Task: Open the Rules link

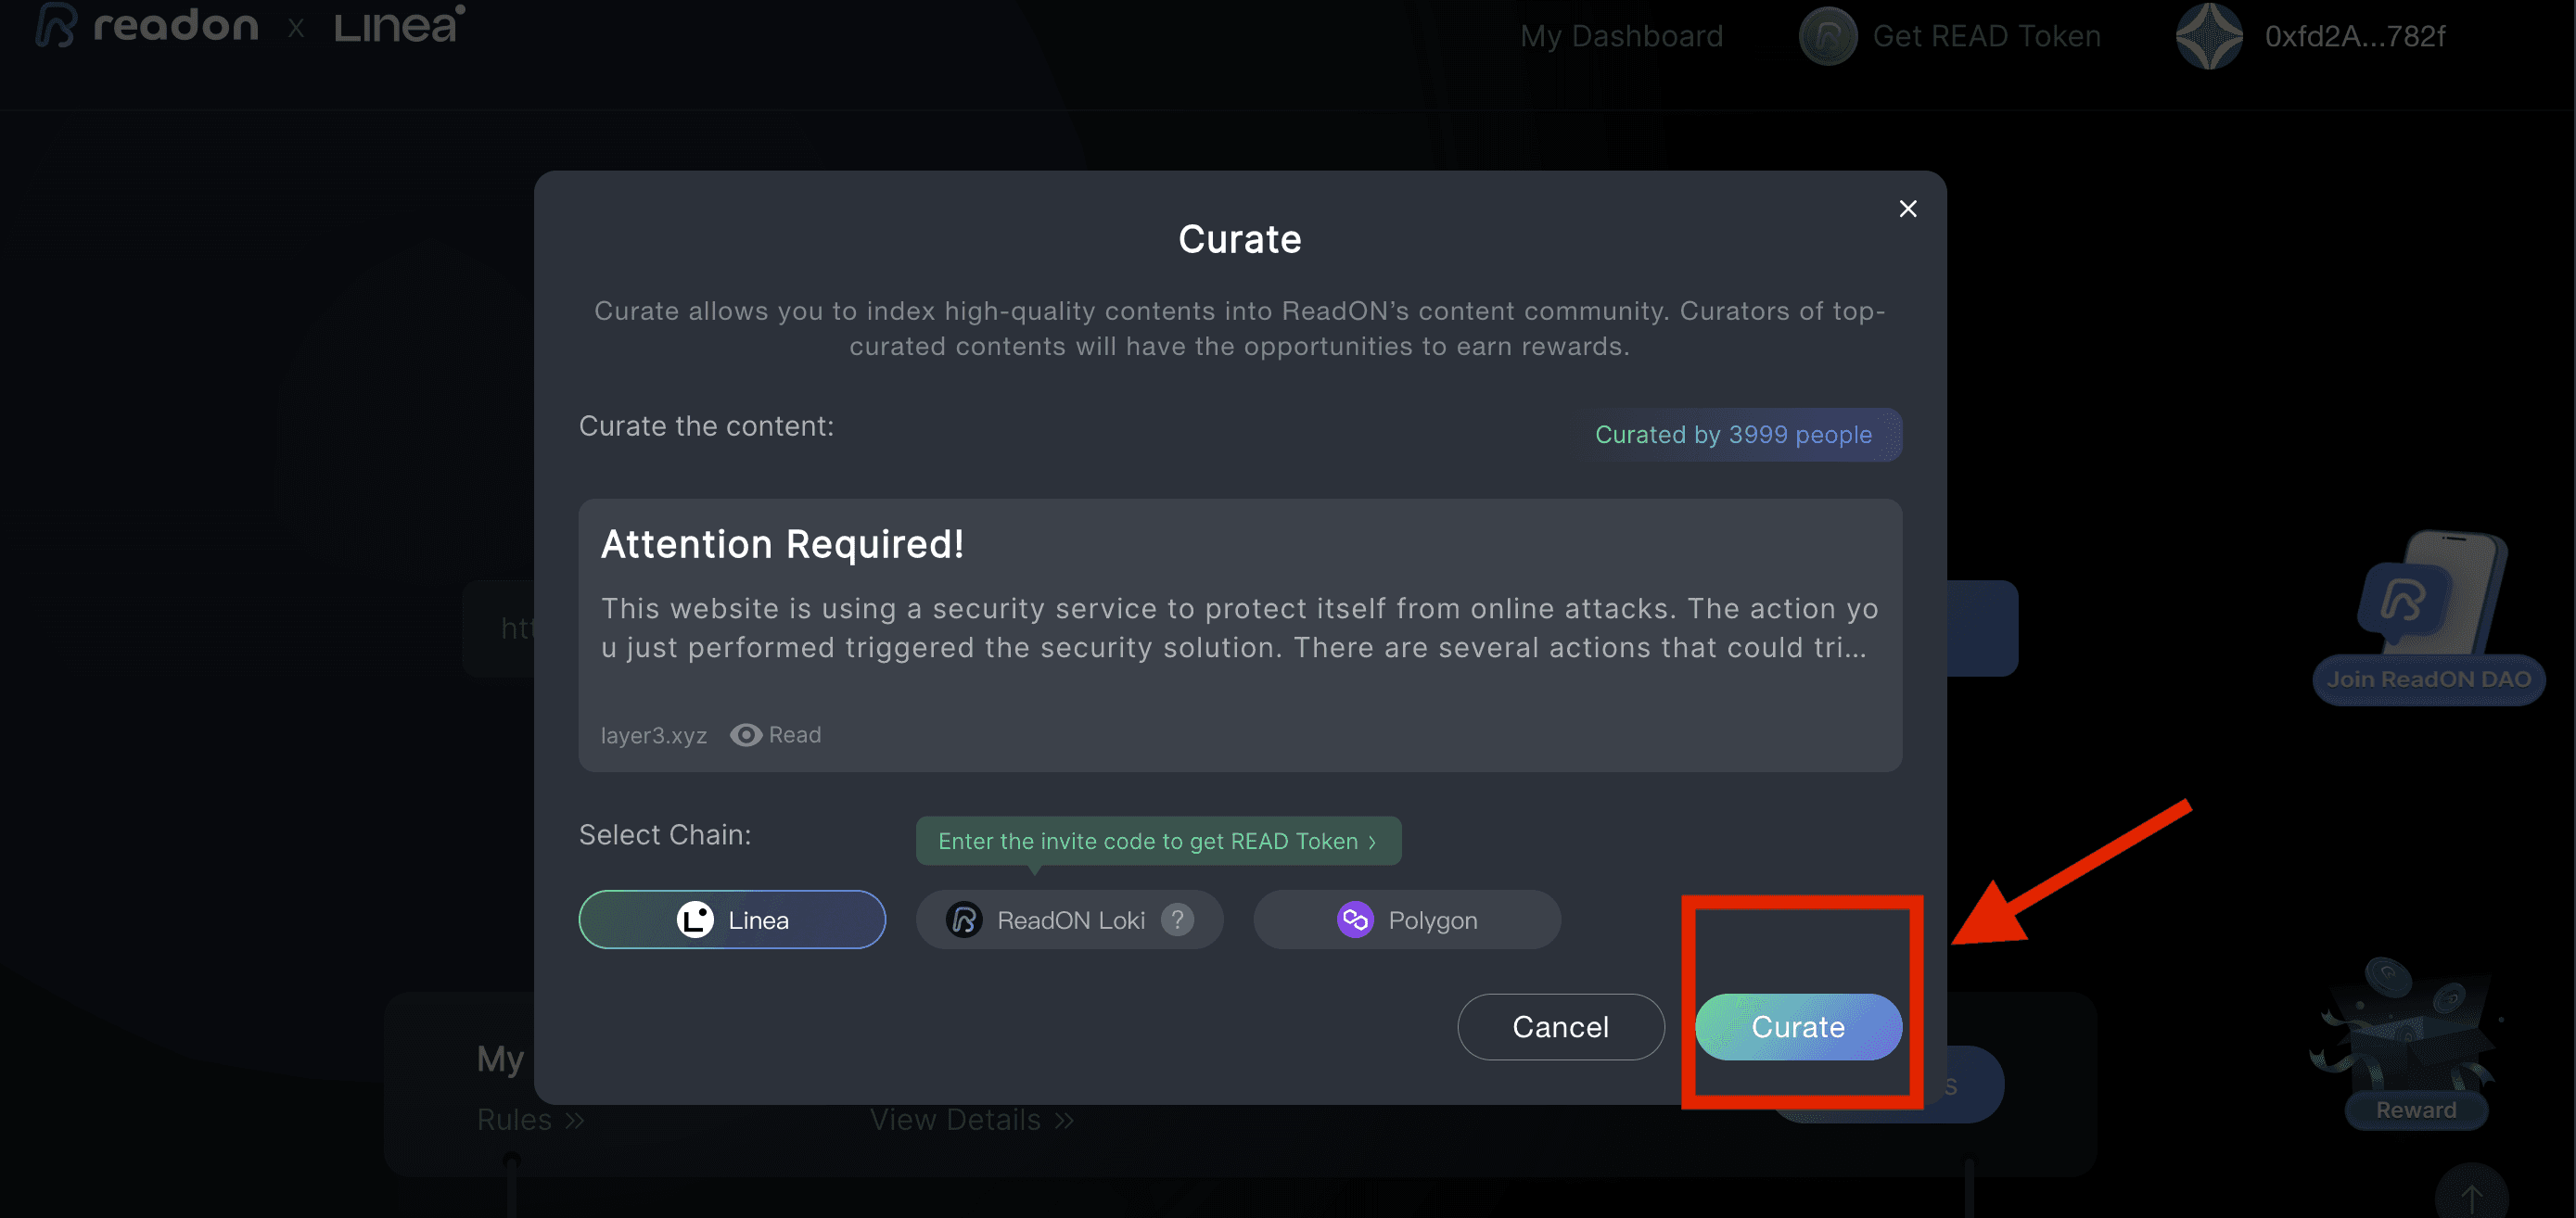Action: pos(530,1120)
